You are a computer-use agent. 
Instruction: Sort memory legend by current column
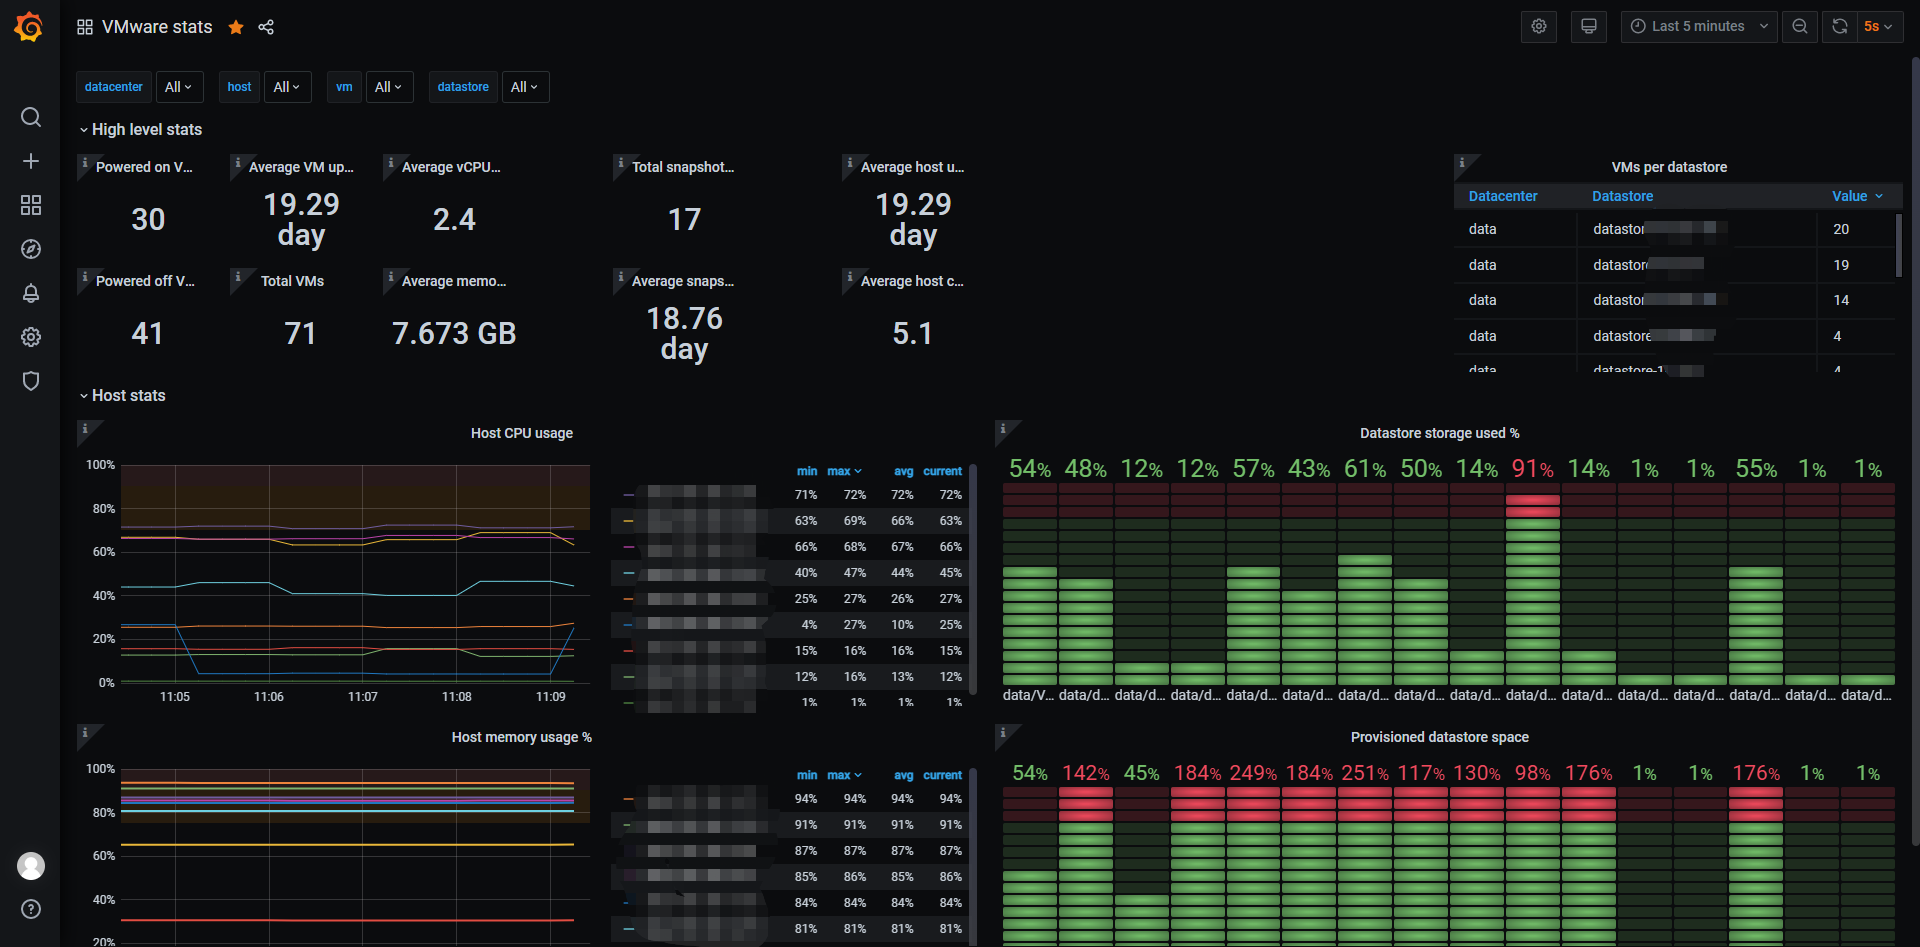pyautogui.click(x=942, y=775)
